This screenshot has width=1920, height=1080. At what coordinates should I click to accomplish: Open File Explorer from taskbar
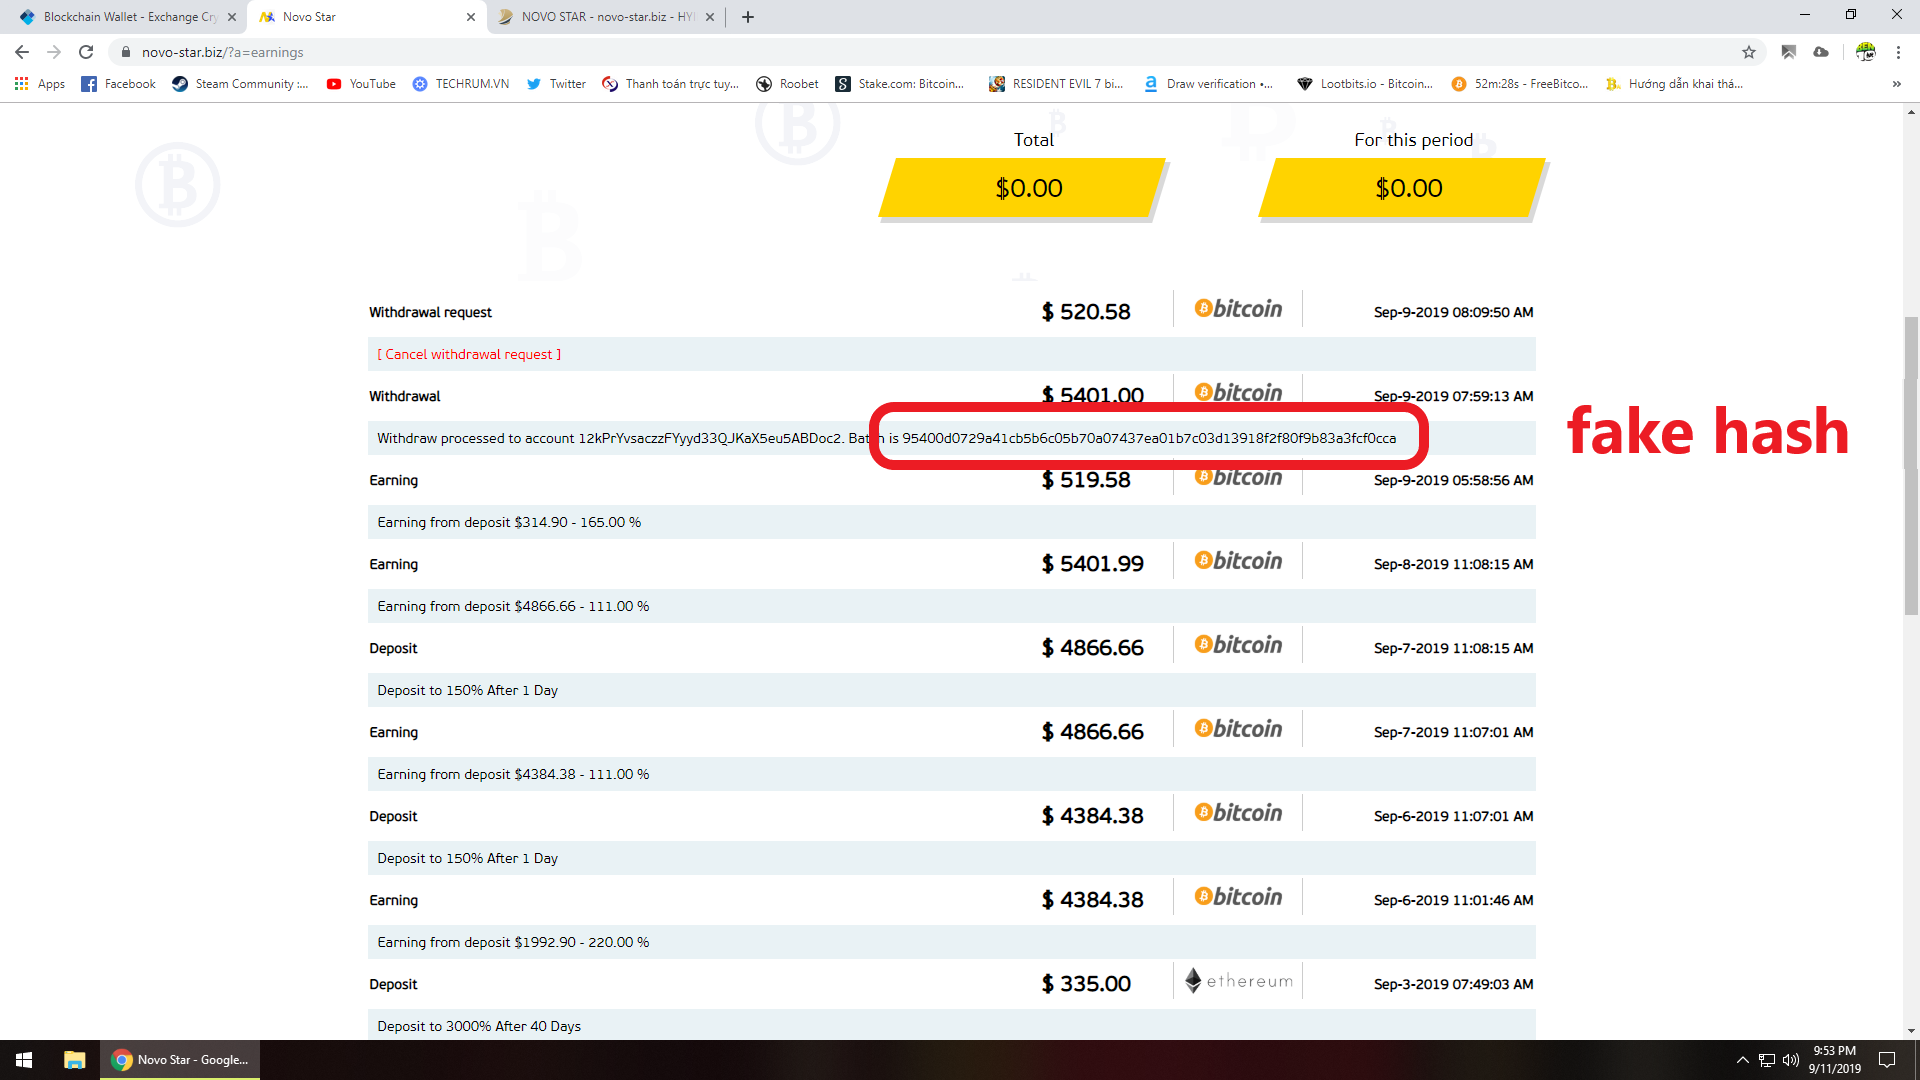(74, 1060)
